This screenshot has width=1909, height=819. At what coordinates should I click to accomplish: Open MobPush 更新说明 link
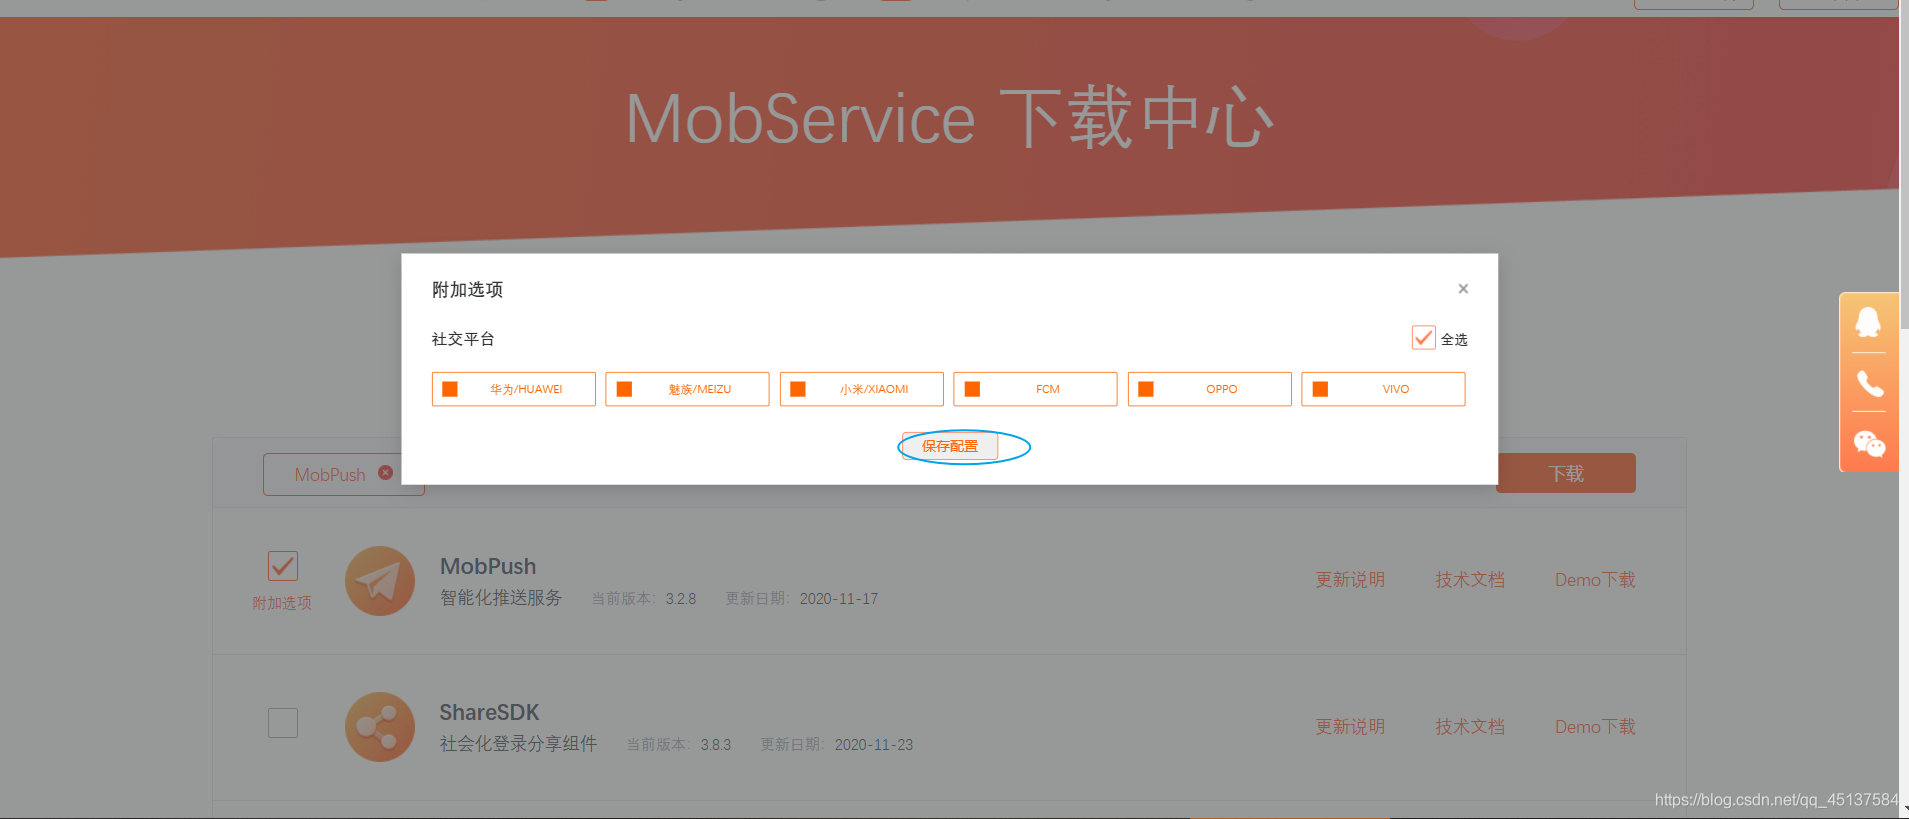tap(1350, 580)
